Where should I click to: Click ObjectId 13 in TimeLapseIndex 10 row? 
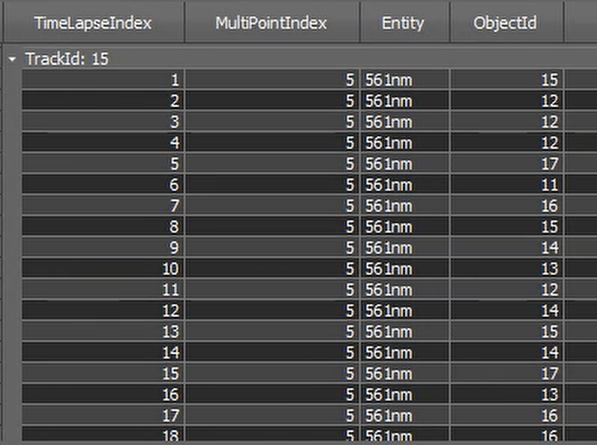507,268
